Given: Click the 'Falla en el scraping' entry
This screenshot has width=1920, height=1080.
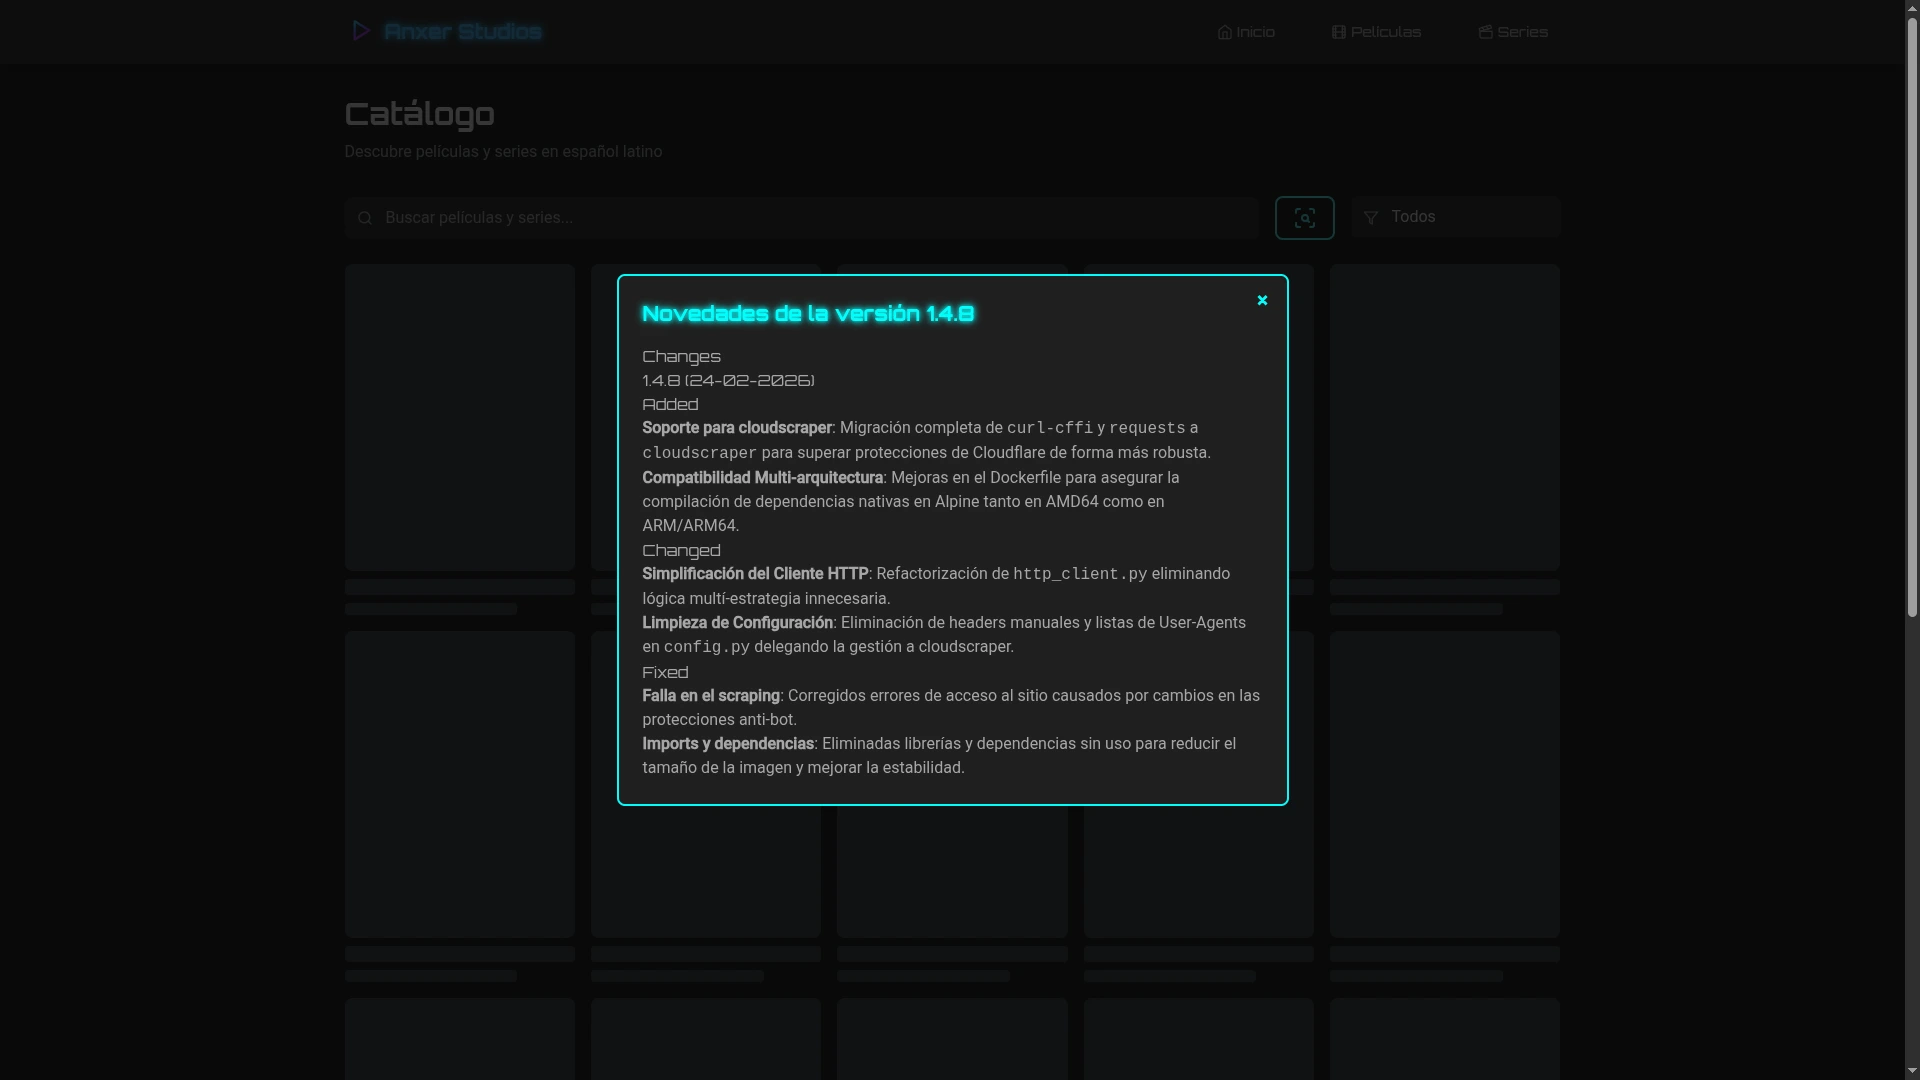Looking at the screenshot, I should pyautogui.click(x=711, y=696).
